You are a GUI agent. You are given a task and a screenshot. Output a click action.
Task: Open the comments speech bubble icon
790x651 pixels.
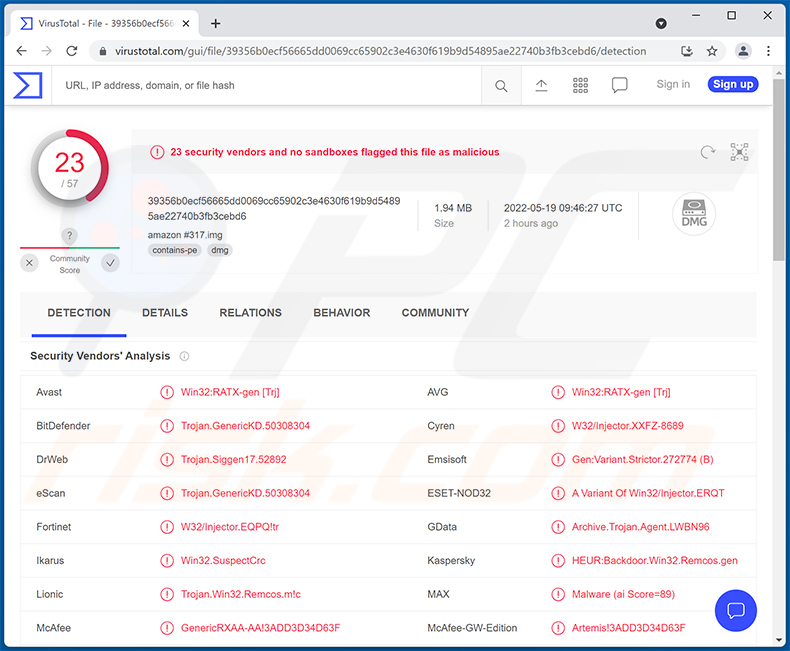click(619, 85)
